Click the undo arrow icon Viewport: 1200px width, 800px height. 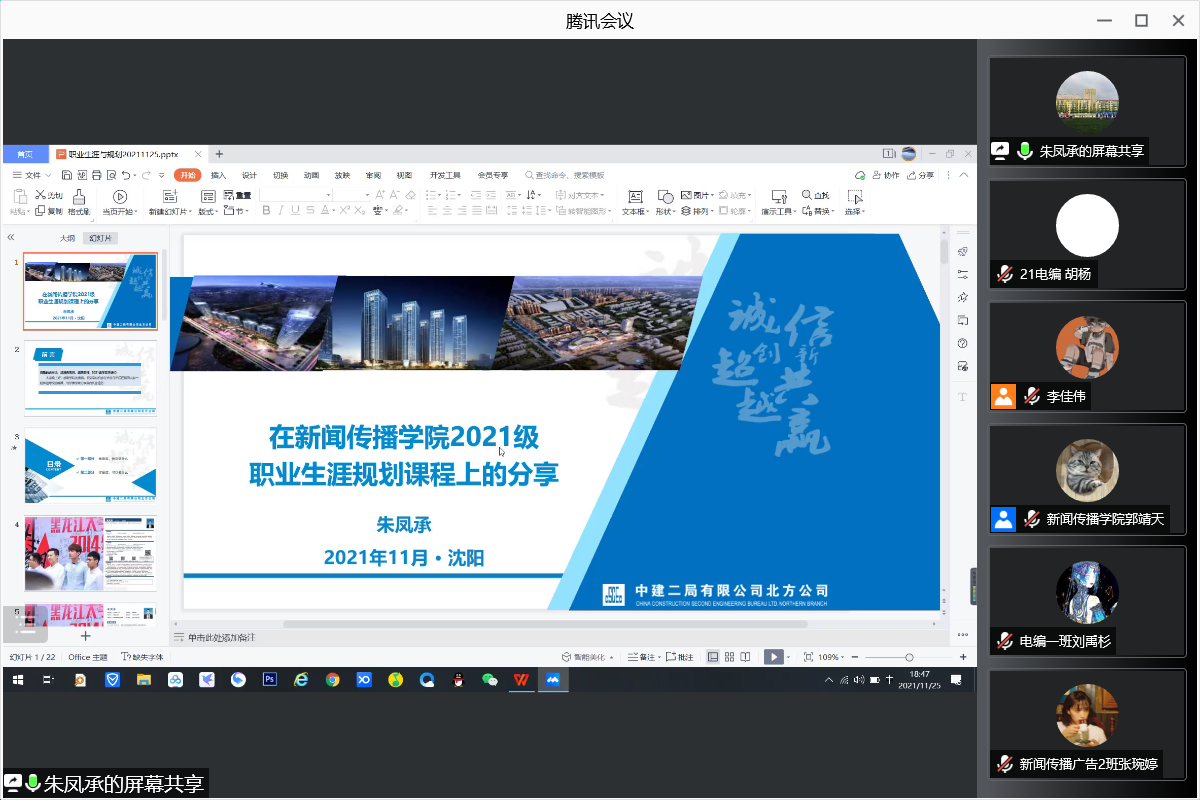[126, 175]
